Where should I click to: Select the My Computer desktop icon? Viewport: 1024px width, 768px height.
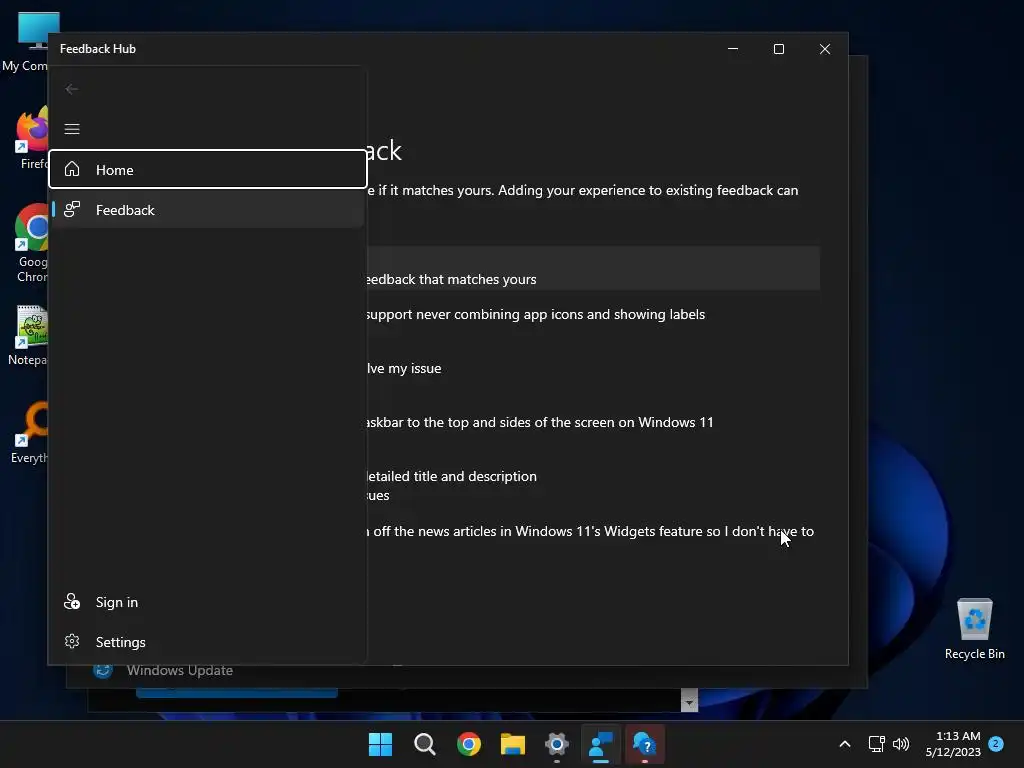tap(26, 42)
